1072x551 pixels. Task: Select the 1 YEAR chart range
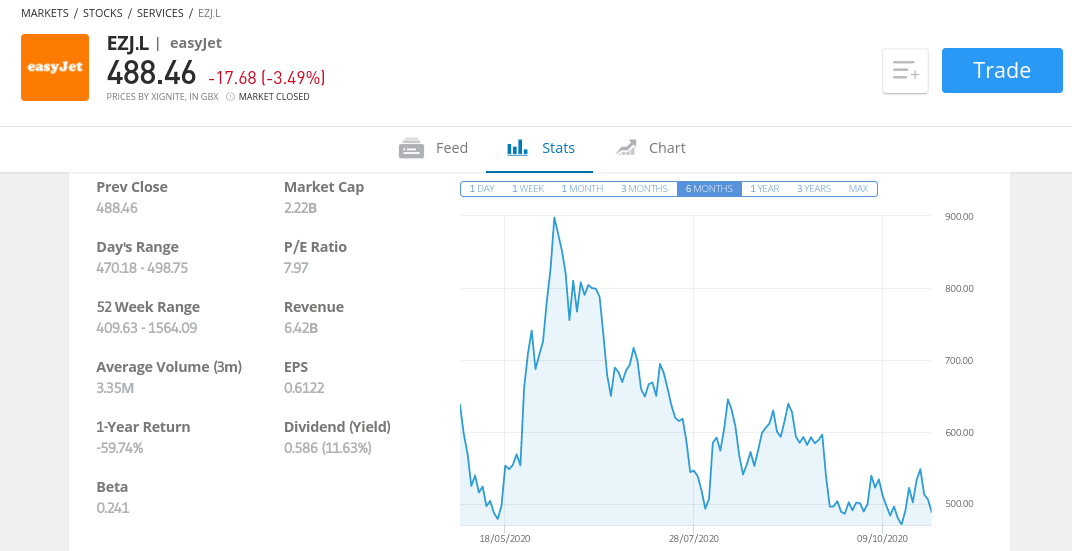tap(765, 189)
